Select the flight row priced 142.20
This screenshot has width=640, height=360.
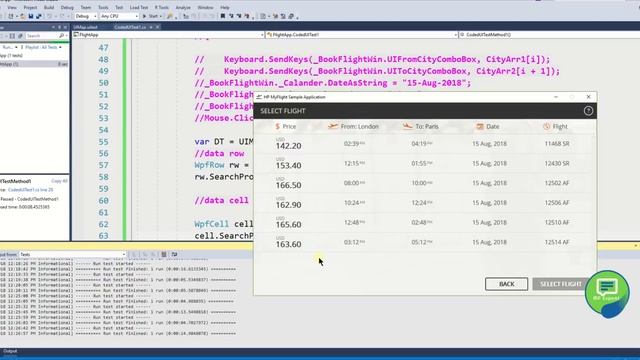424,144
